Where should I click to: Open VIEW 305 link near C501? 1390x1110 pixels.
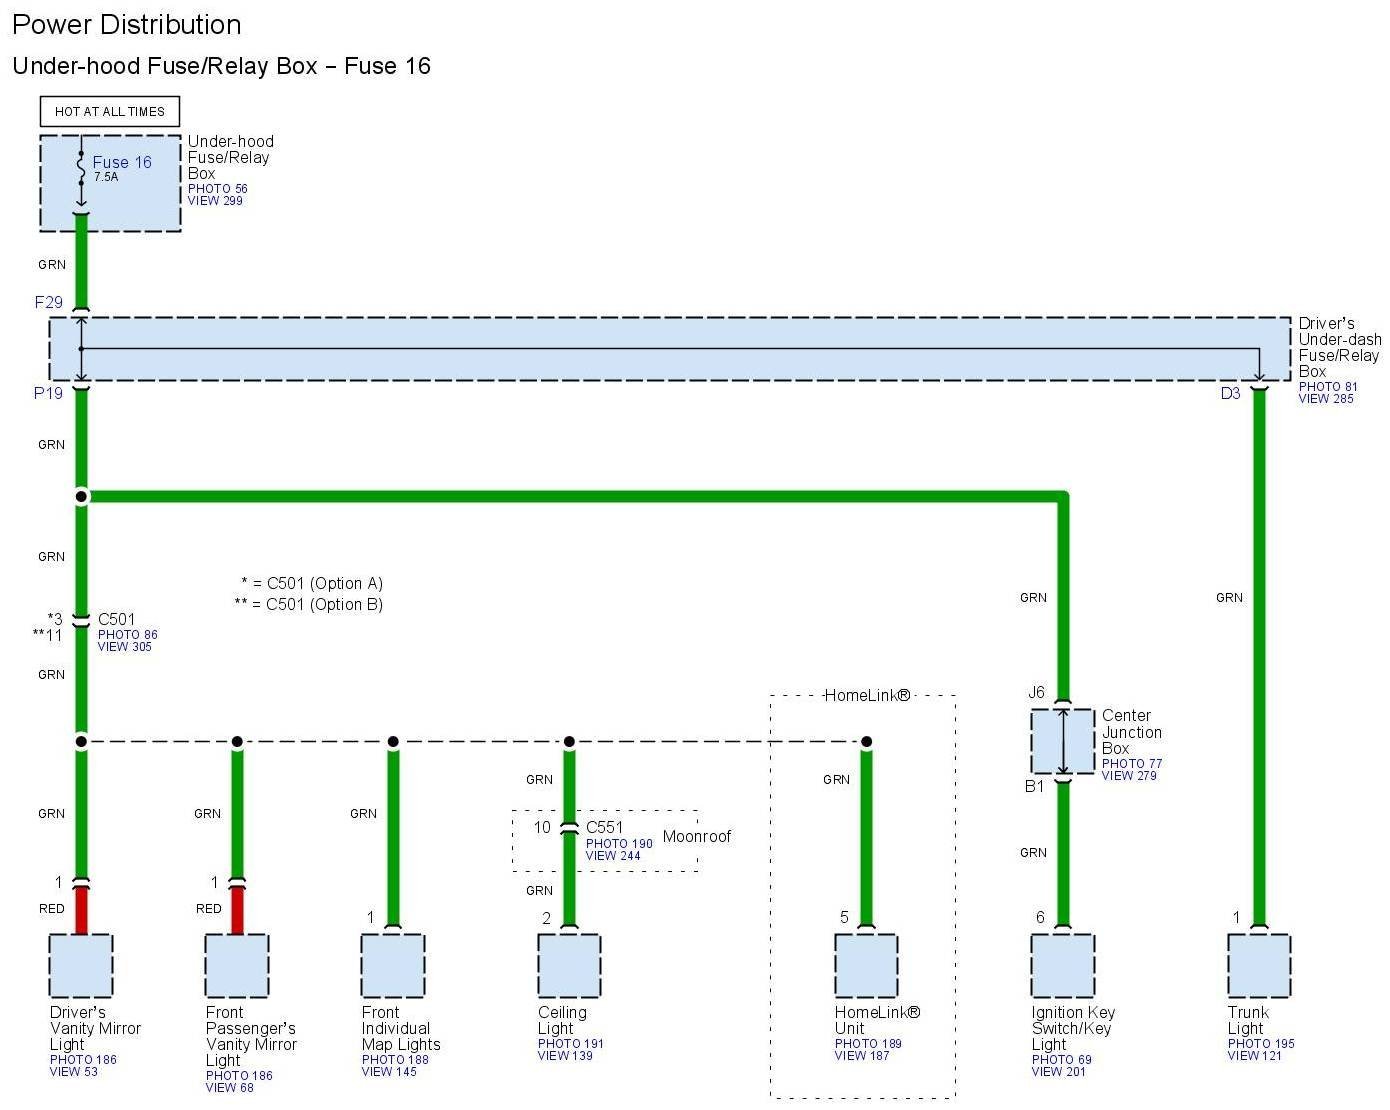[126, 647]
